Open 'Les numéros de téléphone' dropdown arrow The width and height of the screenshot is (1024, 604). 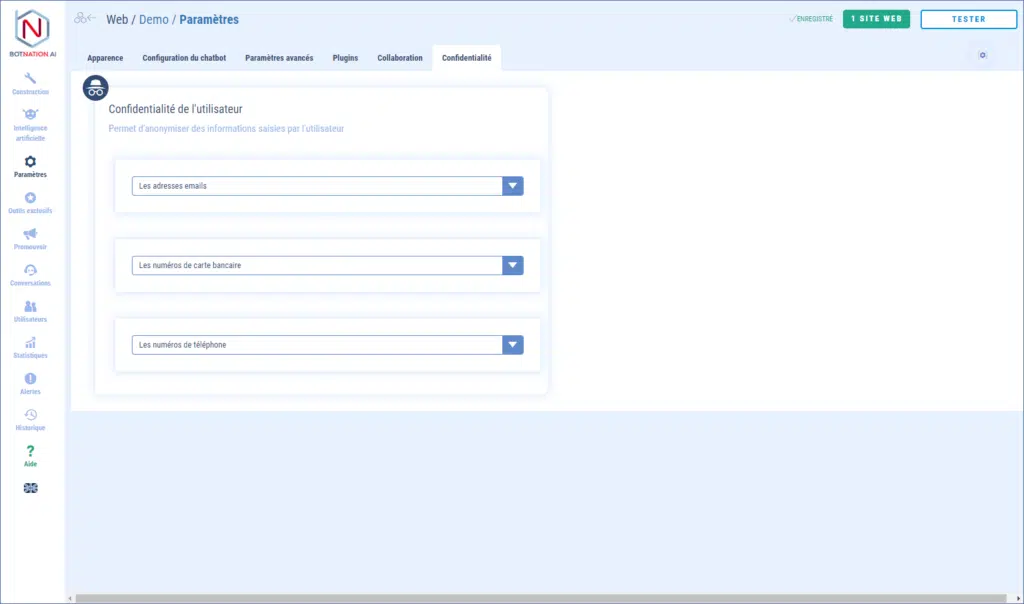512,345
